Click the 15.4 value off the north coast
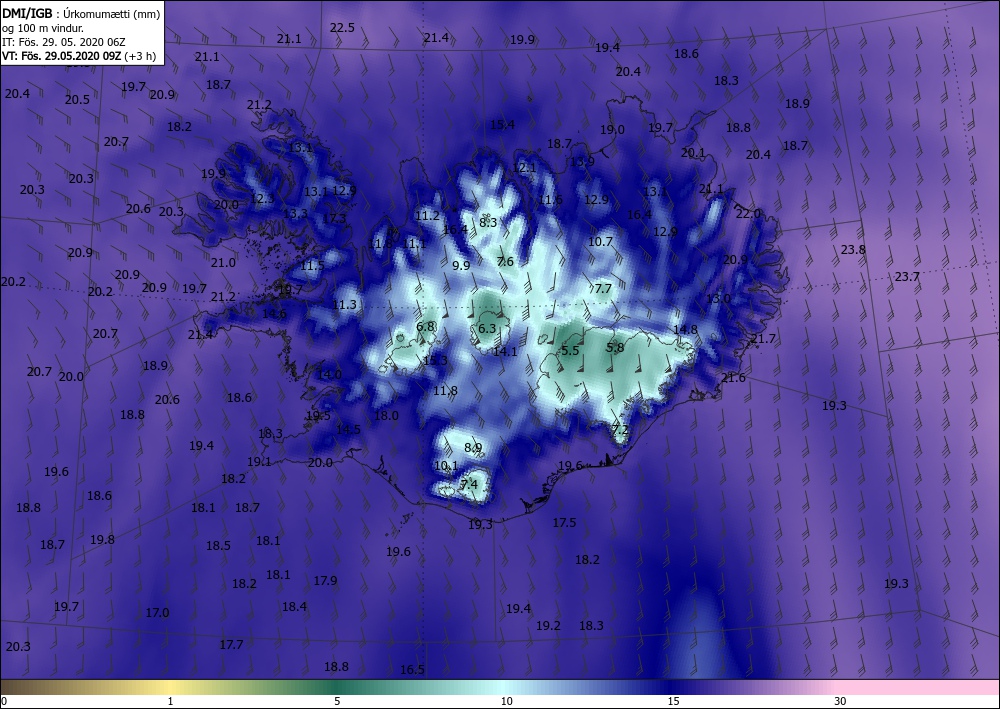 (x=502, y=124)
